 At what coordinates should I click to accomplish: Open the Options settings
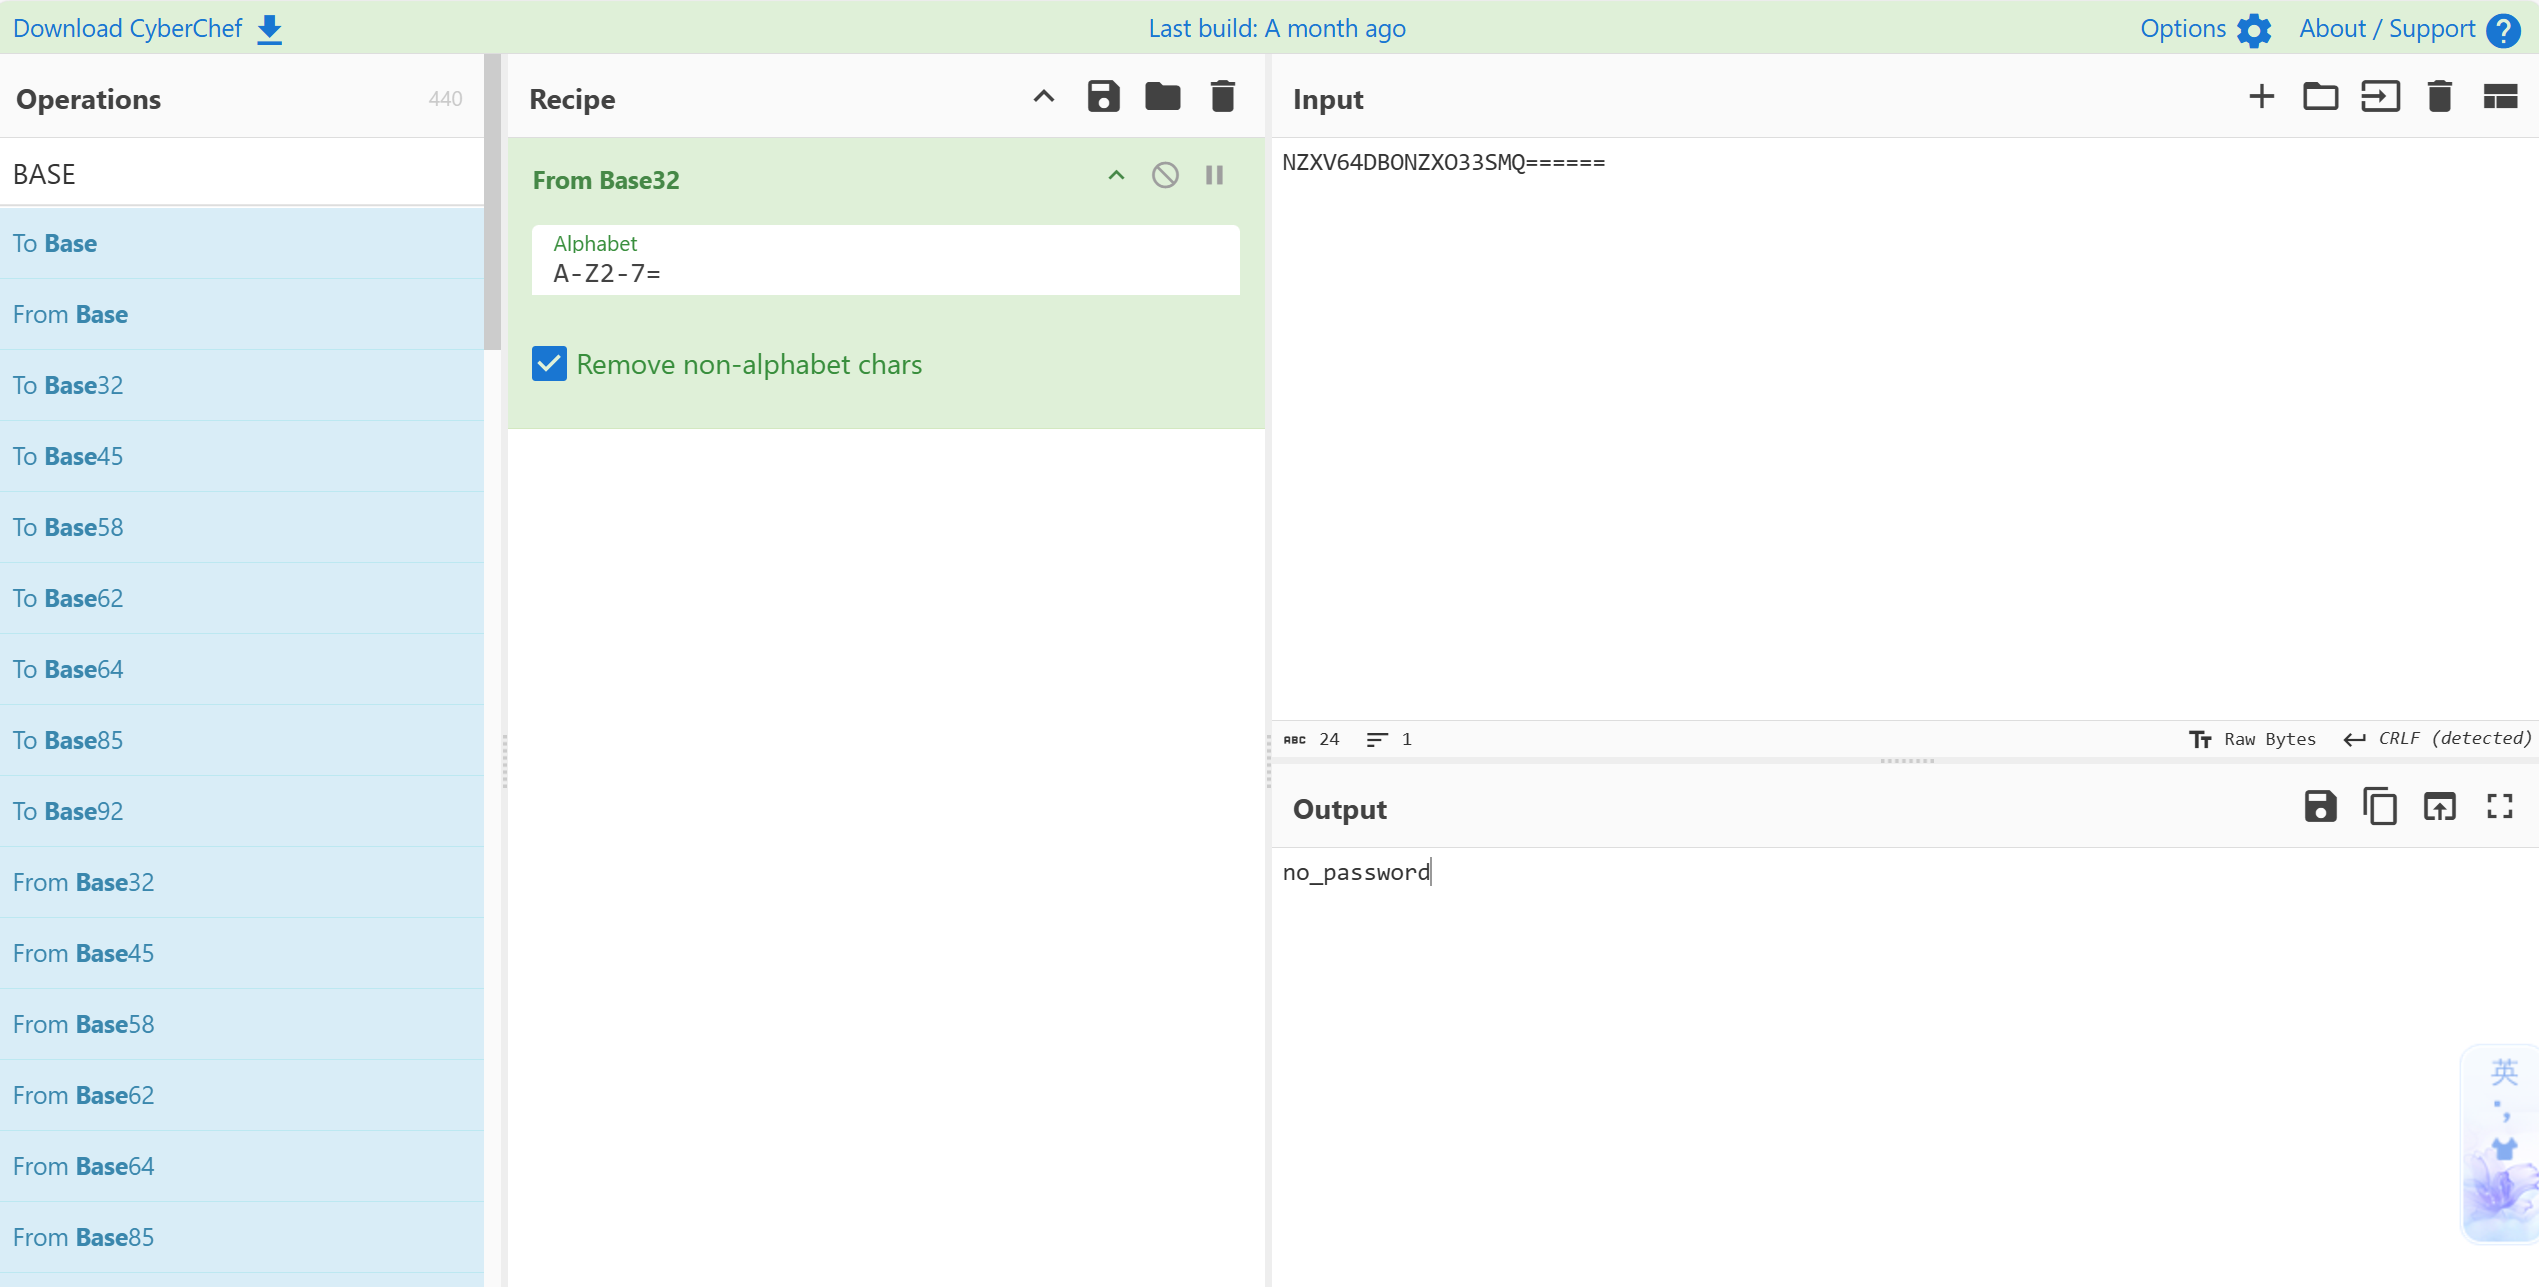2205,29
